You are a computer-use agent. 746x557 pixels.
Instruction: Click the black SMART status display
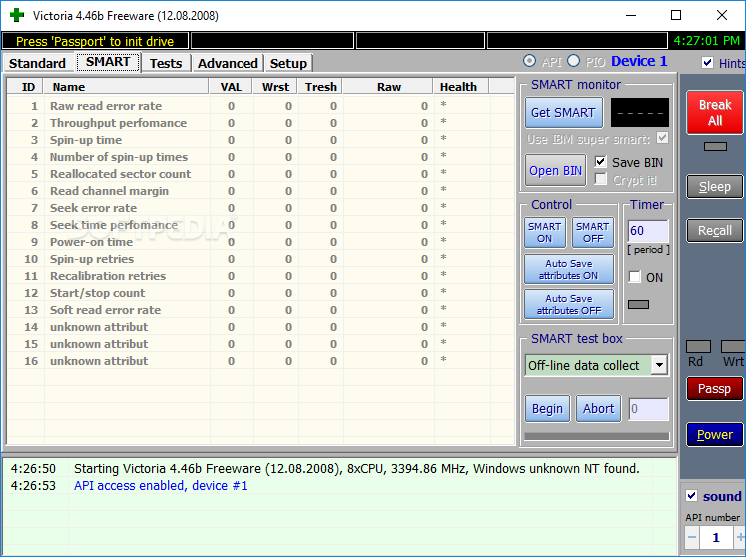click(640, 113)
